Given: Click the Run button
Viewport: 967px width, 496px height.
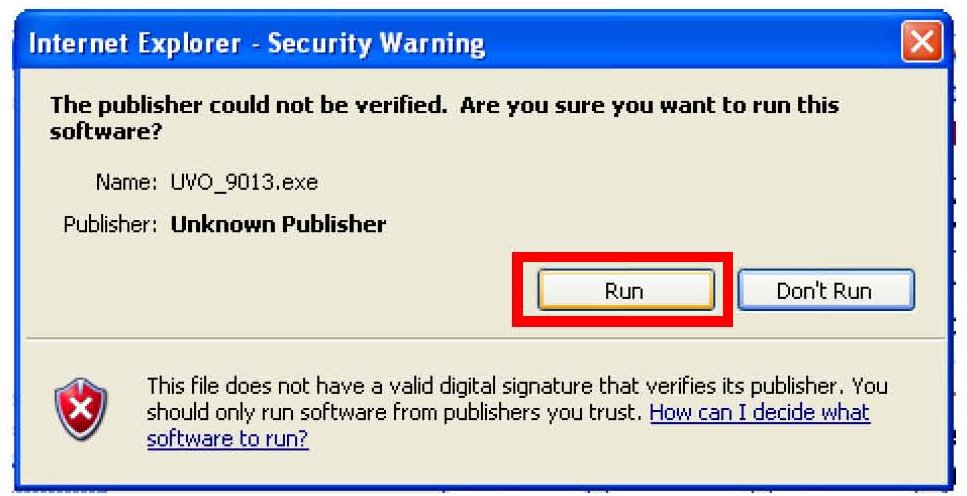Looking at the screenshot, I should point(625,290).
